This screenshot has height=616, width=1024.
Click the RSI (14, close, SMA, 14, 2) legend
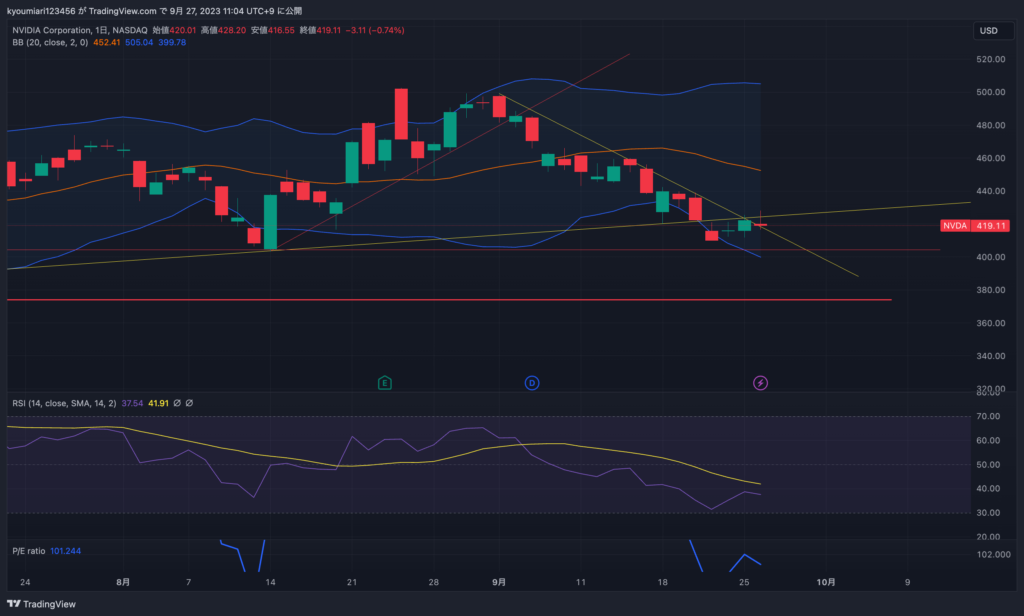pyautogui.click(x=64, y=403)
